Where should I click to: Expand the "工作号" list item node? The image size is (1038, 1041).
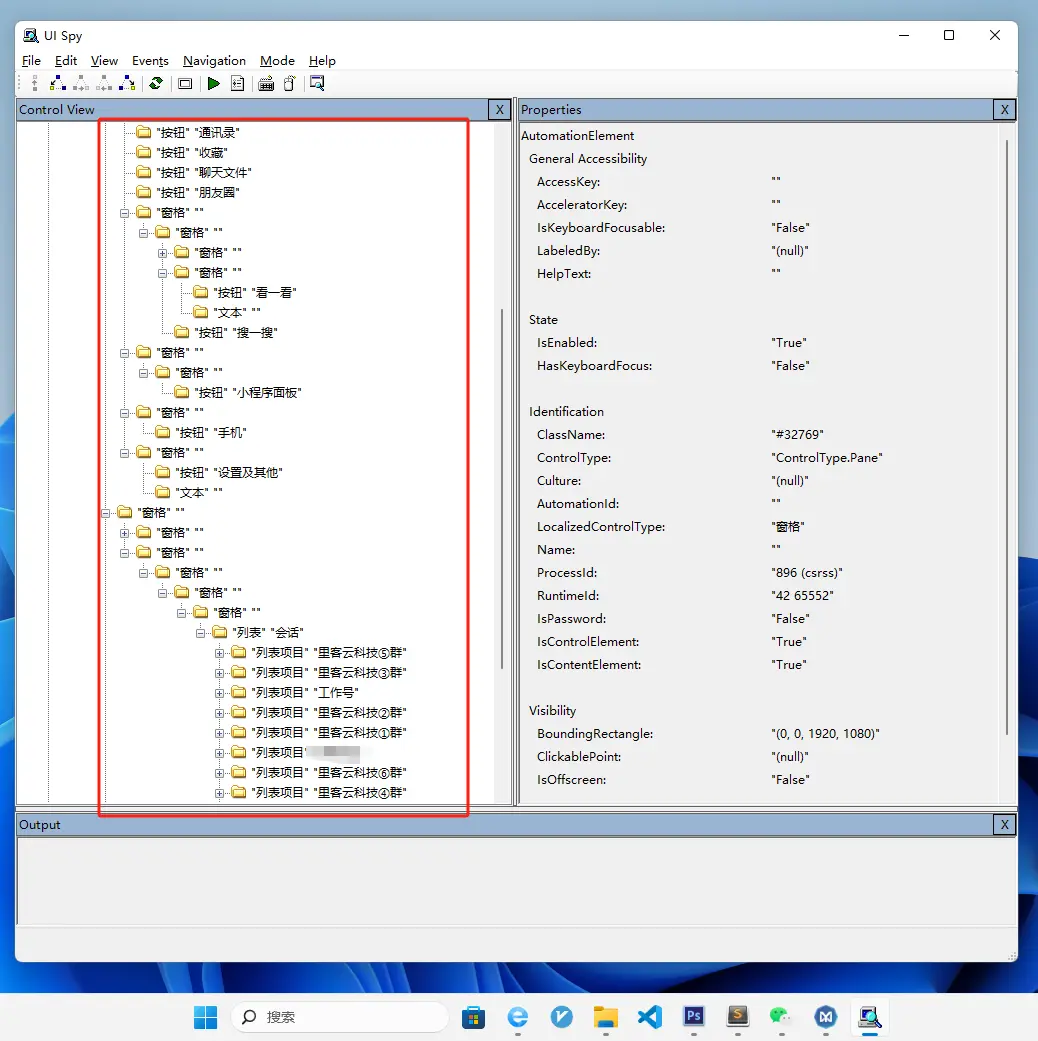[220, 692]
